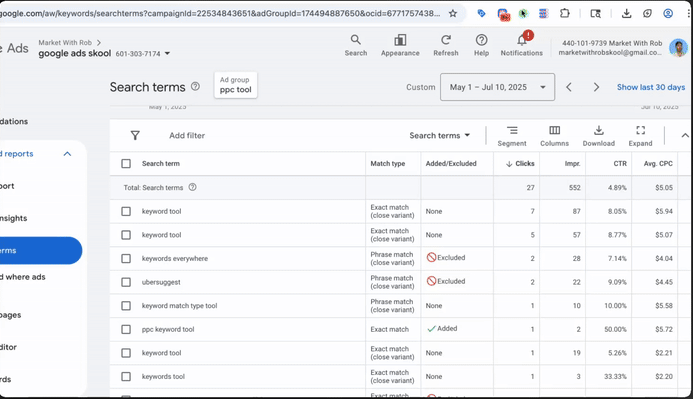Open browser downloads icon
The height and width of the screenshot is (399, 693).
click(626, 13)
